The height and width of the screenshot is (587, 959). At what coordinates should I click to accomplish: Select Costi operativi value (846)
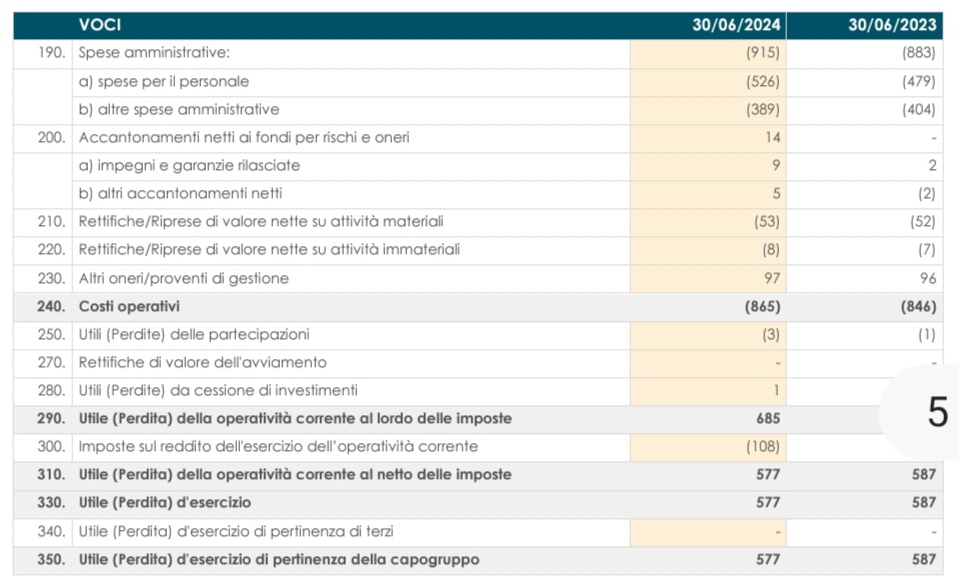coord(919,306)
